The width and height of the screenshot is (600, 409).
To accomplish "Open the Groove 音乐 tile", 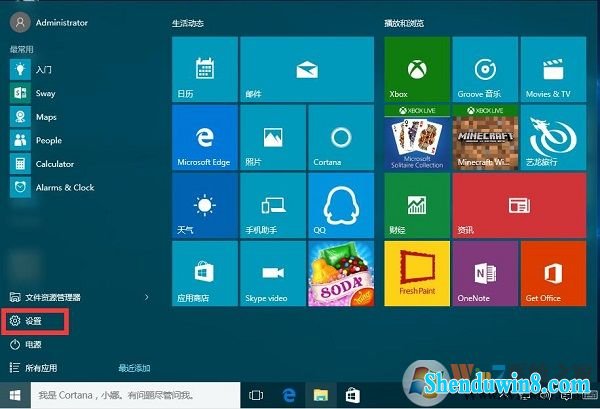I will (485, 69).
